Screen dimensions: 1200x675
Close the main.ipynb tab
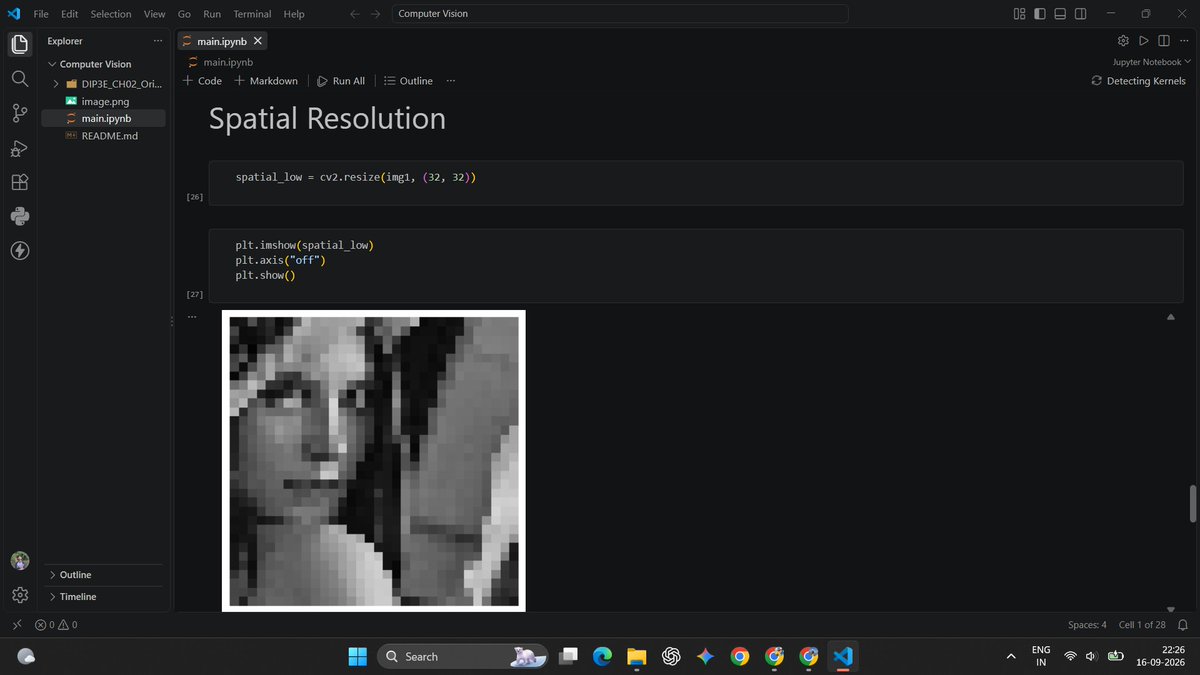[258, 41]
